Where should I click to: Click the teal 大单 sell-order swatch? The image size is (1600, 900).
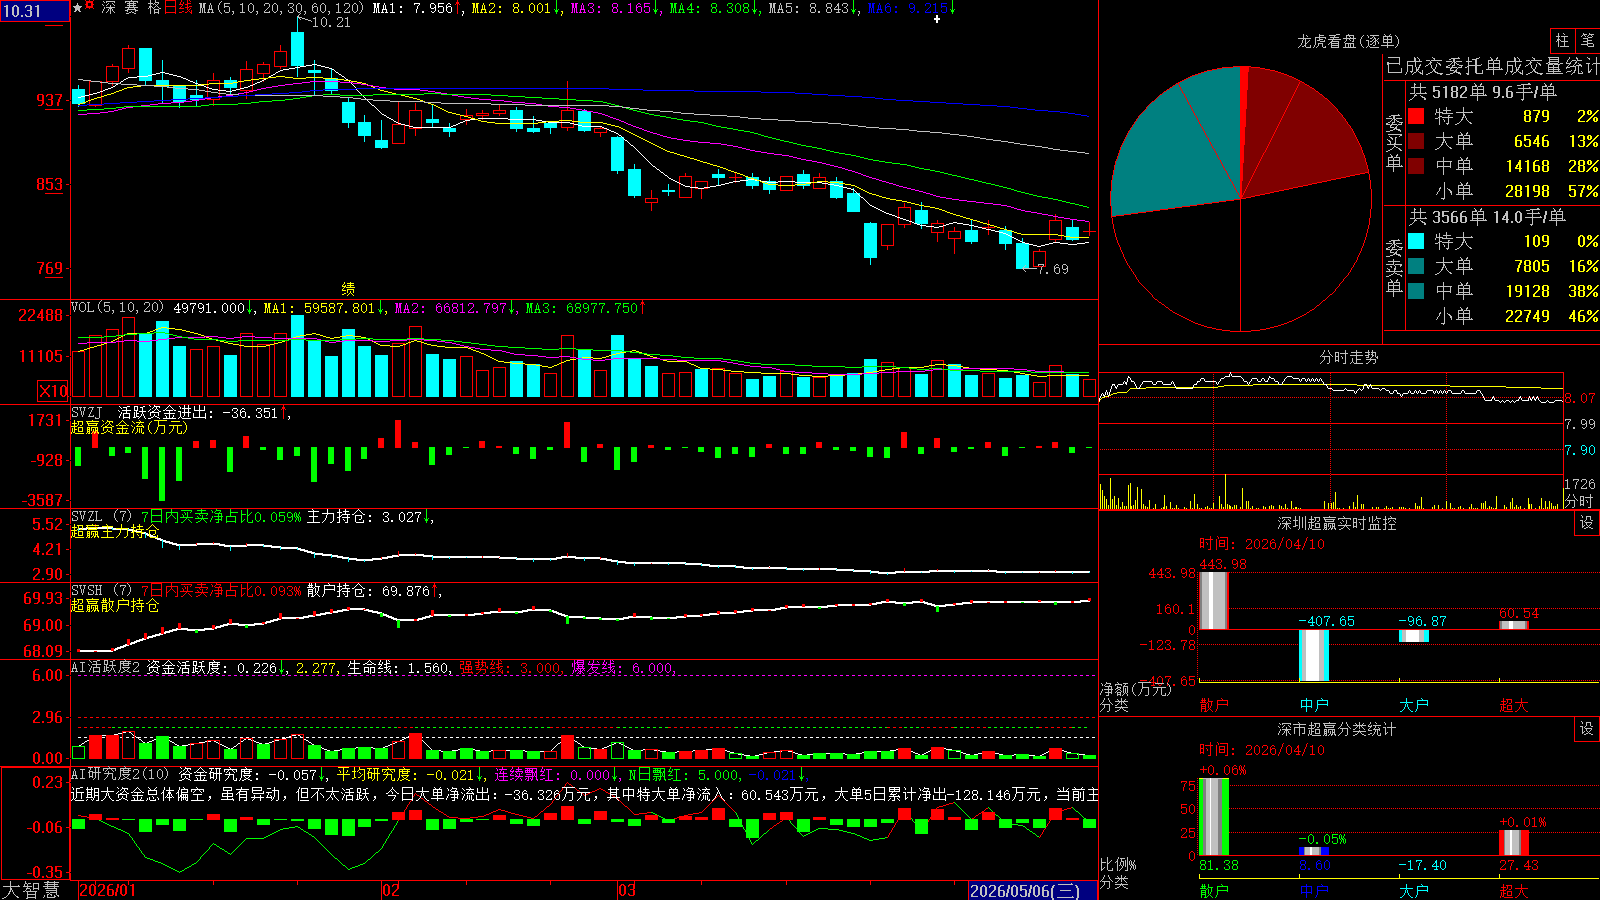(1416, 266)
